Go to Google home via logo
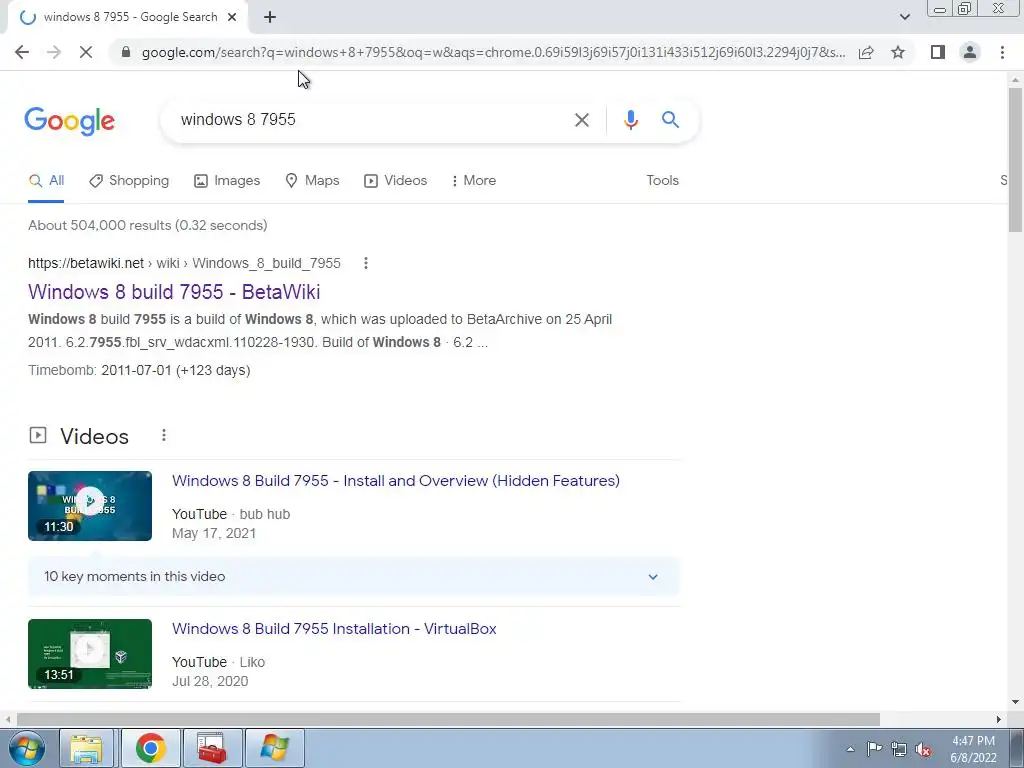1024x768 pixels. [x=70, y=121]
